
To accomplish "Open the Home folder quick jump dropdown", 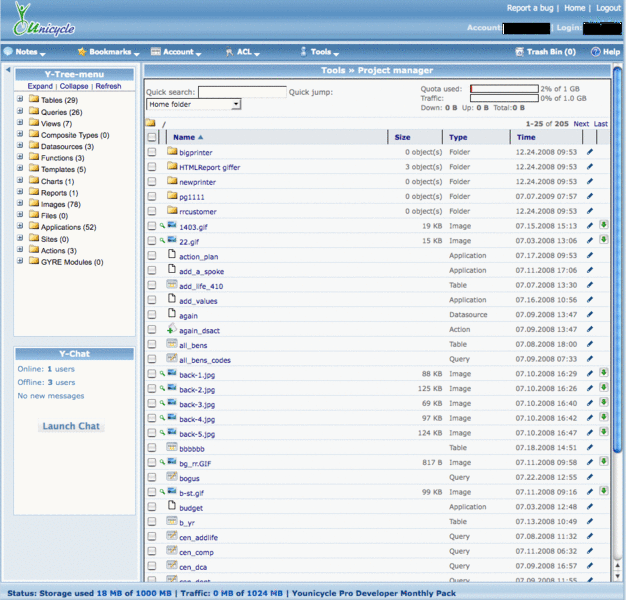I will 194,104.
